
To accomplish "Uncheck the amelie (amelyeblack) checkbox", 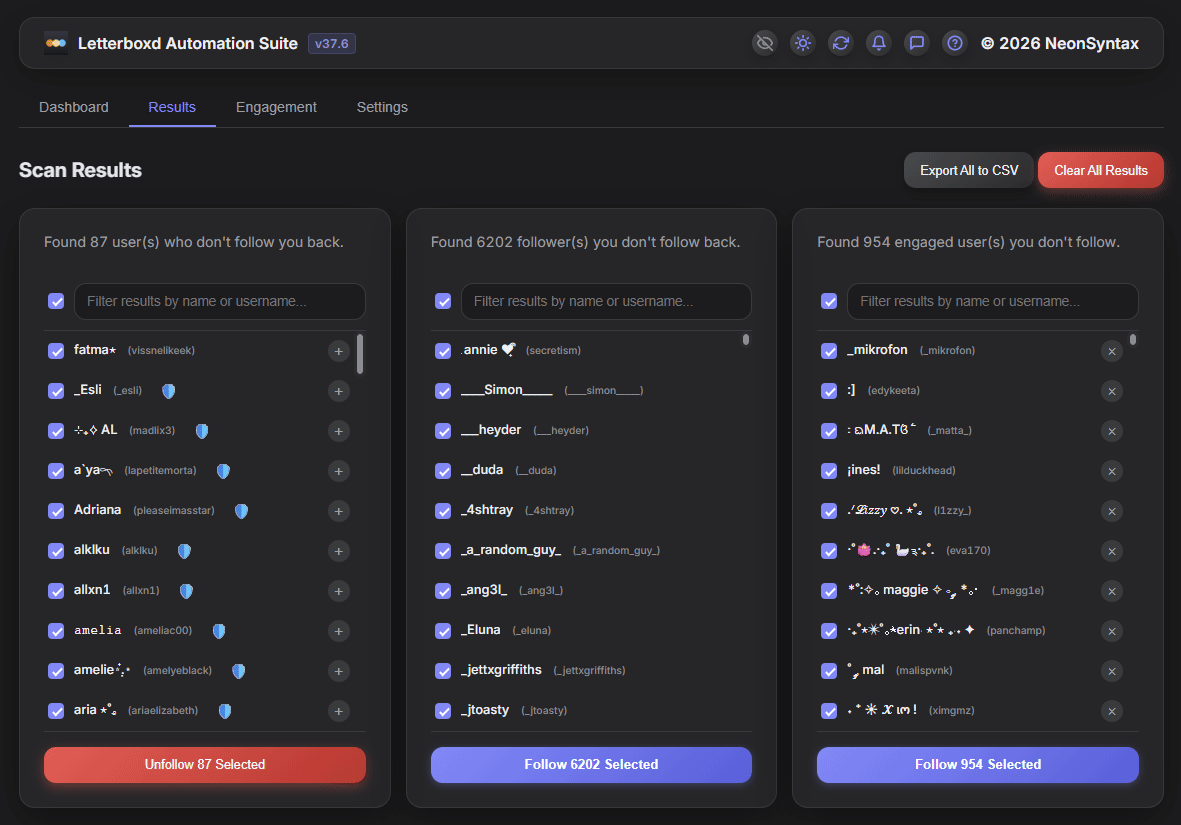I will pyautogui.click(x=56, y=671).
